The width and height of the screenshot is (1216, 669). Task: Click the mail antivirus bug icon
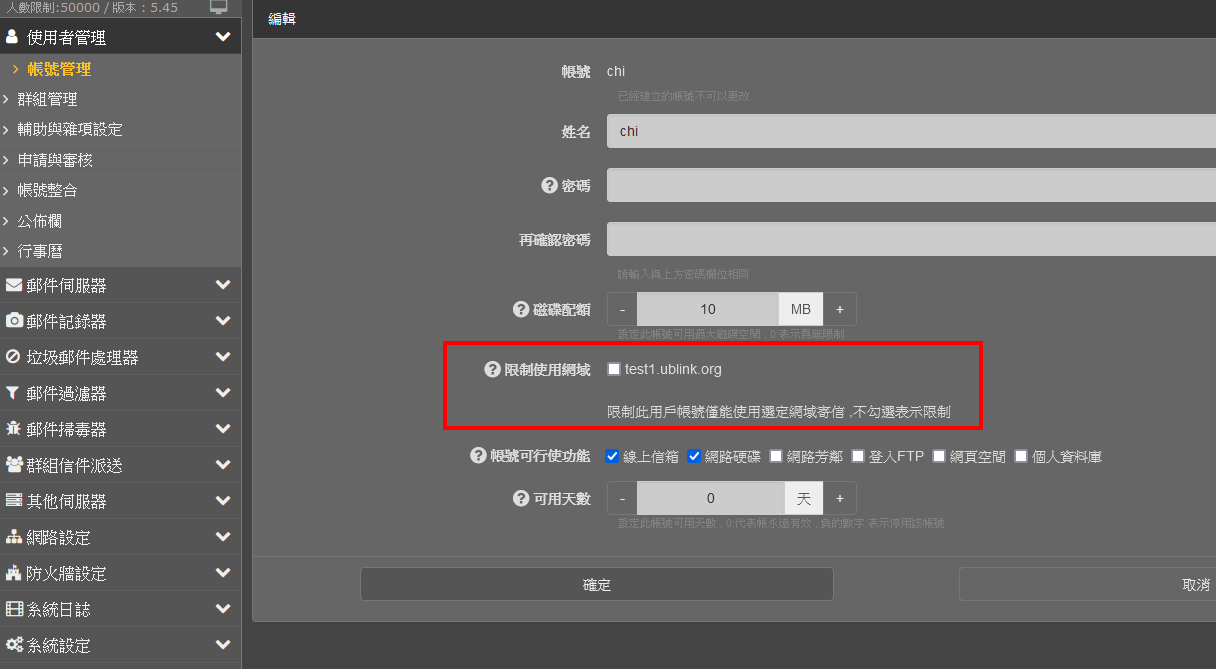pos(14,429)
